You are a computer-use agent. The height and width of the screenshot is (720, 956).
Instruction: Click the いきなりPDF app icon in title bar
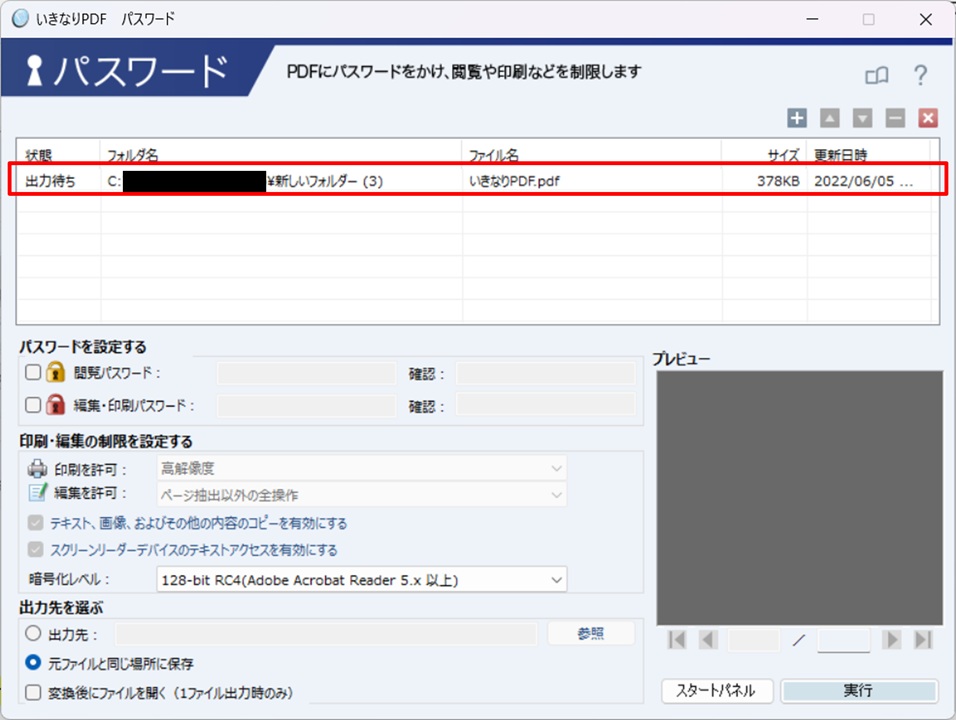tap(20, 18)
